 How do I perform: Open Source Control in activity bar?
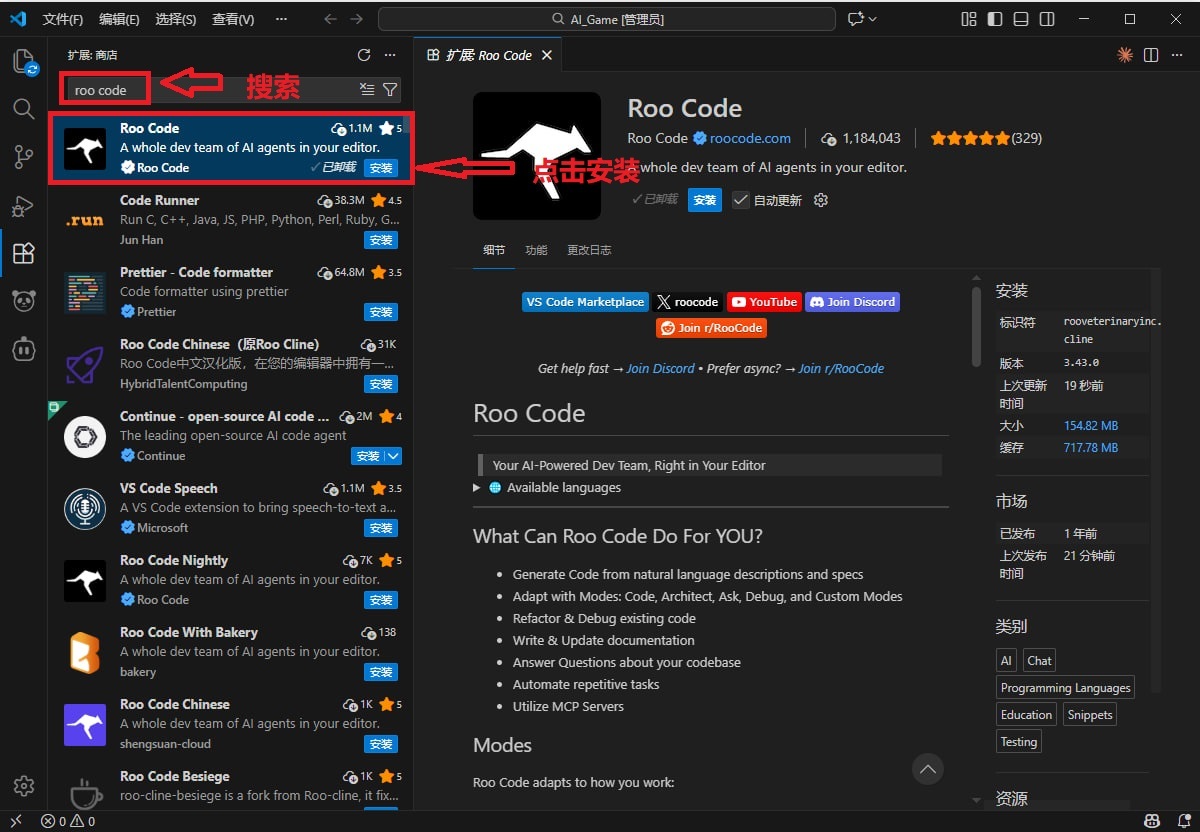pyautogui.click(x=23, y=156)
